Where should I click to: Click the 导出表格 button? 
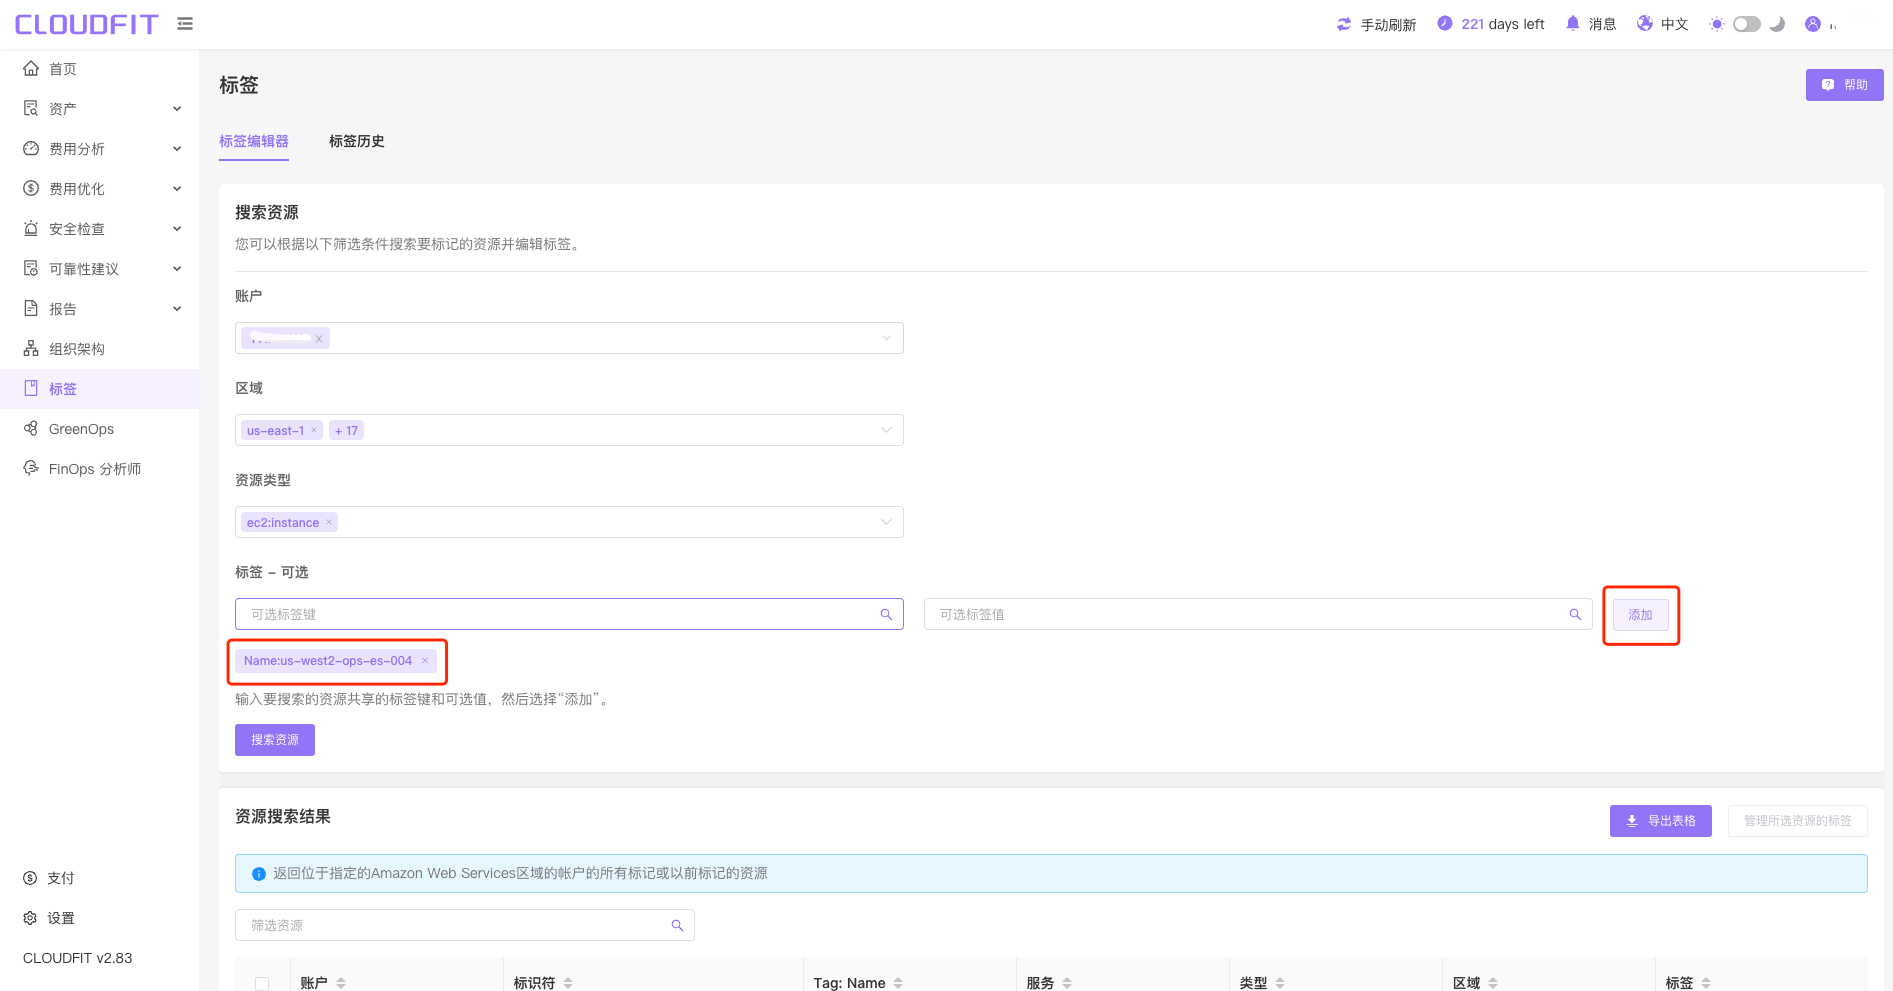click(1661, 821)
